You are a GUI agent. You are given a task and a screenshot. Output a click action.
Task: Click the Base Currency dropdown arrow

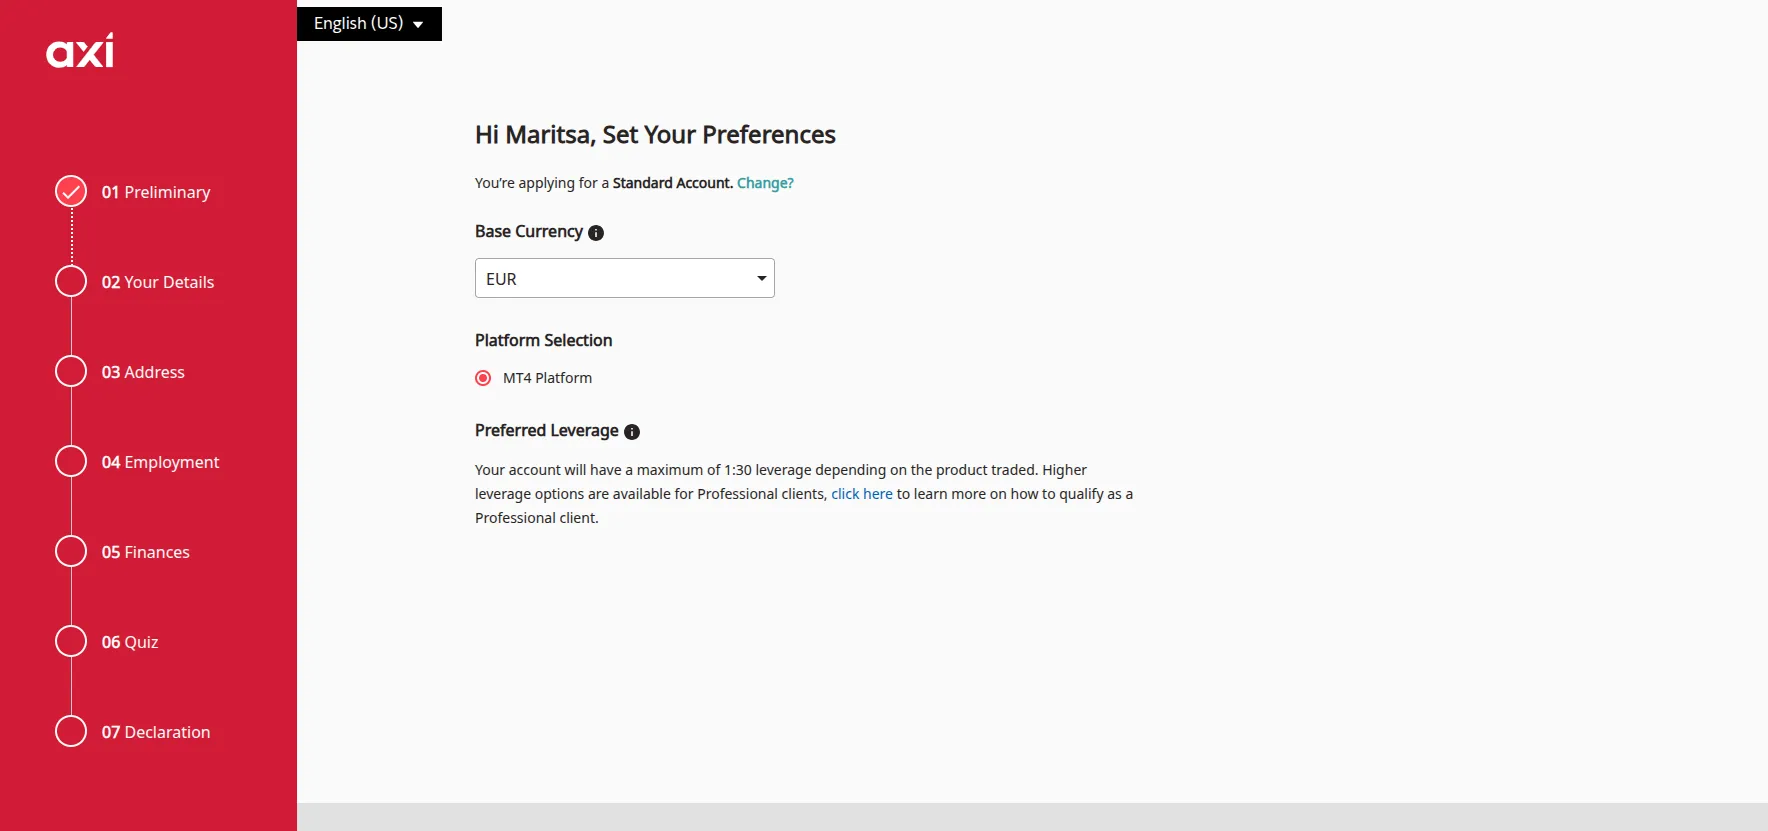pos(762,279)
